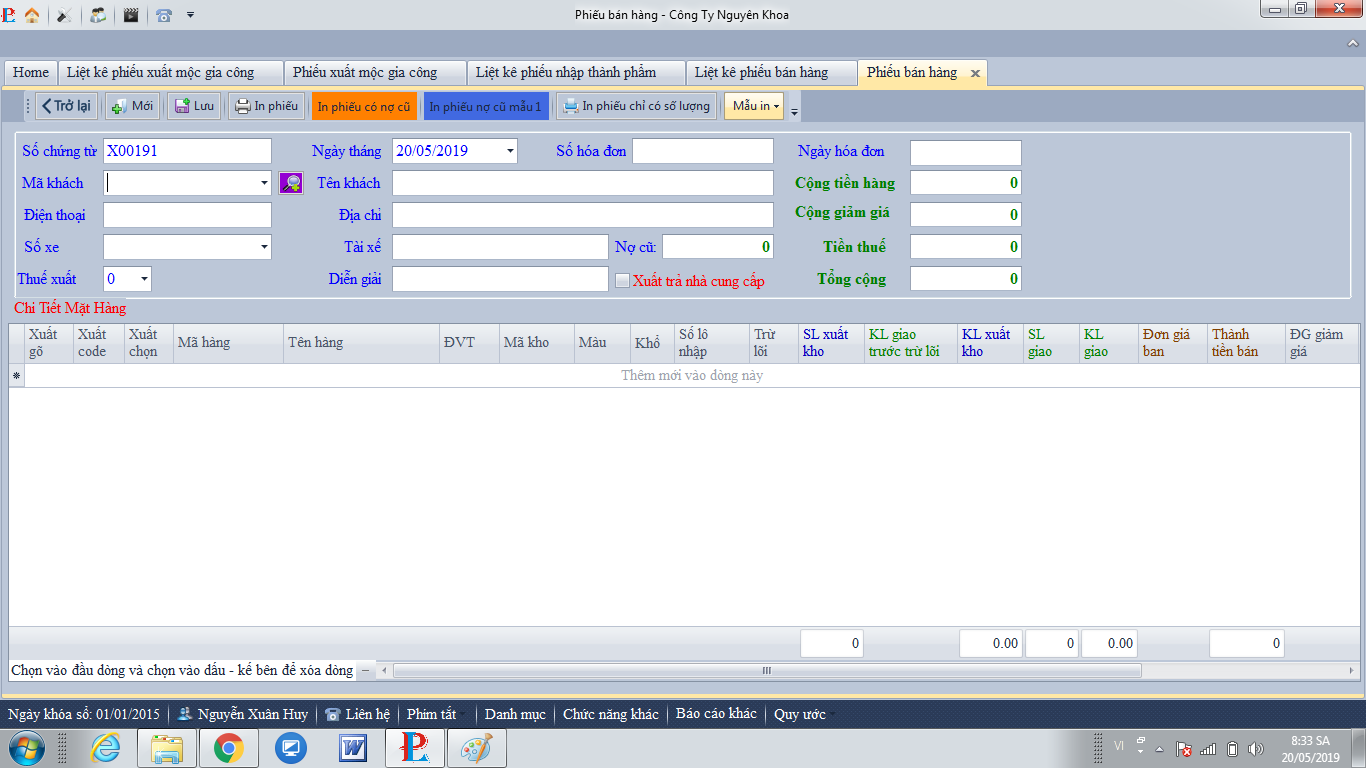Open the wrench and screwdriver tools icon
The image size is (1366, 768).
tap(64, 15)
